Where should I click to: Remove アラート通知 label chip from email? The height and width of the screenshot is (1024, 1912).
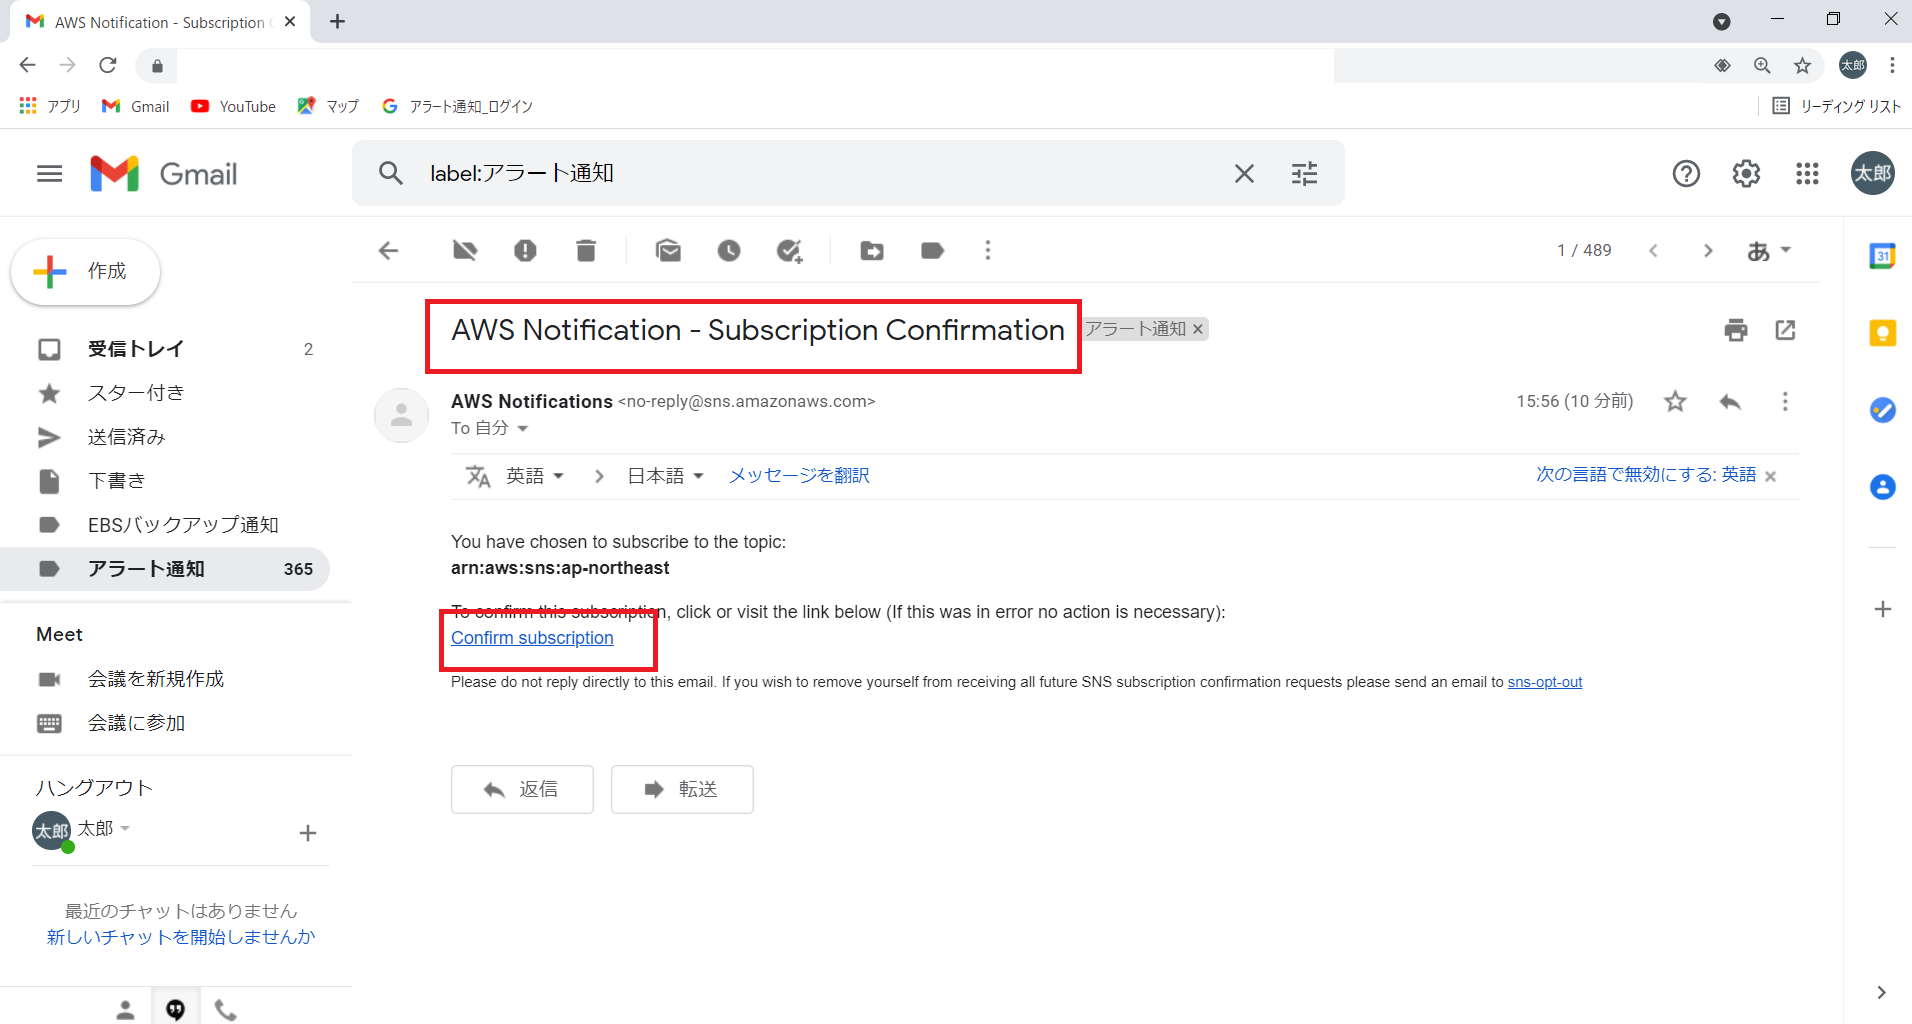[1198, 329]
